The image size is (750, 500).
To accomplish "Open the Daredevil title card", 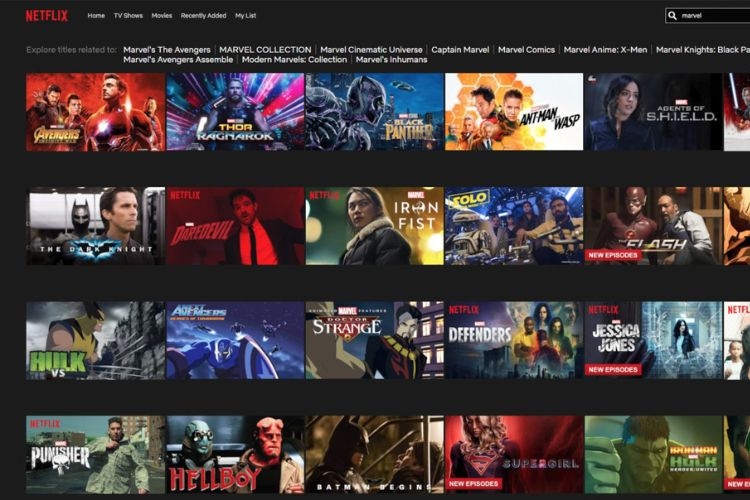I will pyautogui.click(x=235, y=226).
